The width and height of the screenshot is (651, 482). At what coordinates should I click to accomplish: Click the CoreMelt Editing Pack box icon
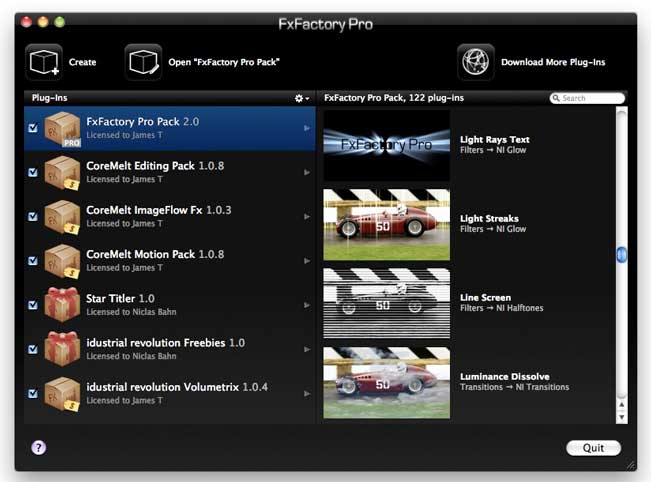(x=62, y=173)
